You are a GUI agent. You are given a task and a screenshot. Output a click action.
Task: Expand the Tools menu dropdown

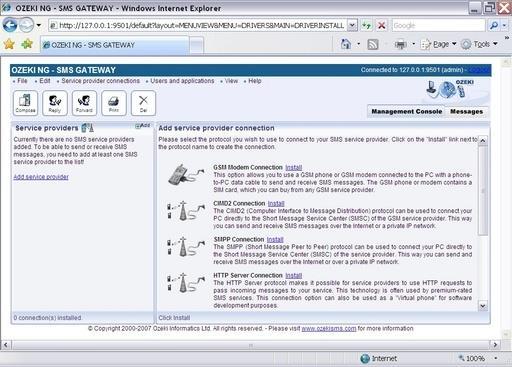(x=480, y=44)
